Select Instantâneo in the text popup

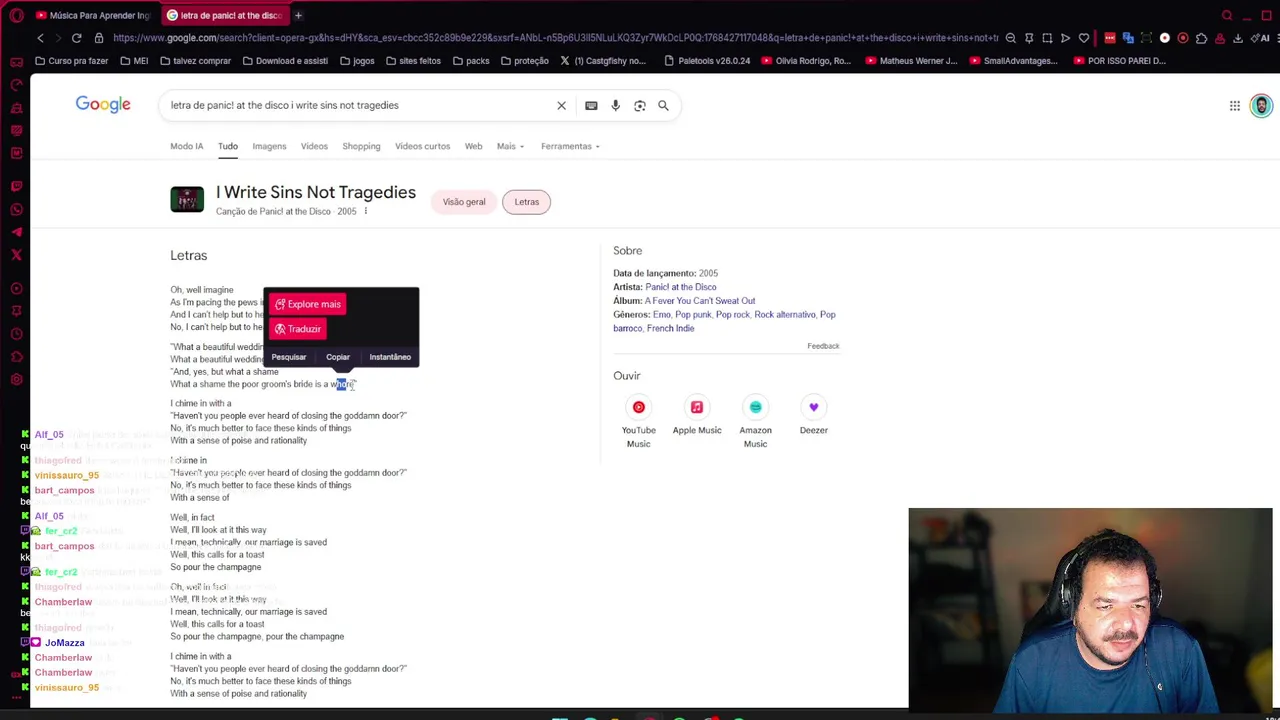pos(390,357)
